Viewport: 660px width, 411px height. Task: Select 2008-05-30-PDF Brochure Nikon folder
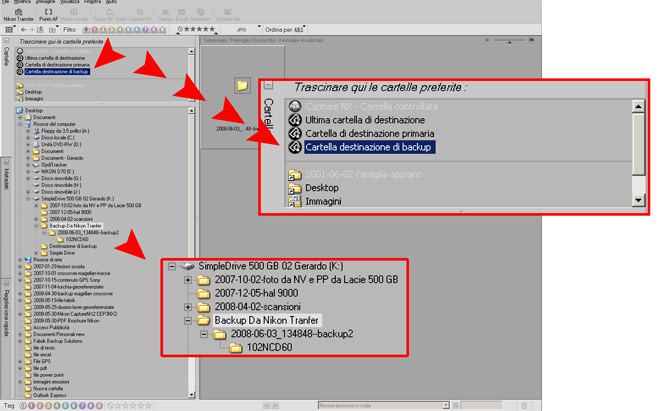point(66,321)
